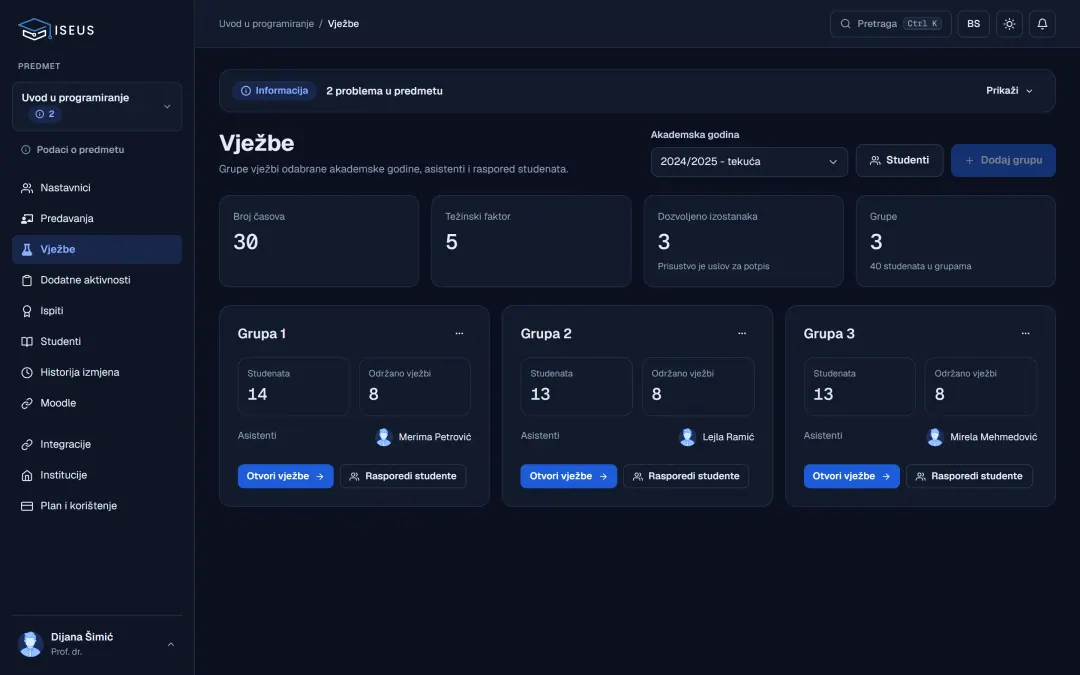Go to Predavanja section
Screen dimensions: 1080x675
[97, 218]
